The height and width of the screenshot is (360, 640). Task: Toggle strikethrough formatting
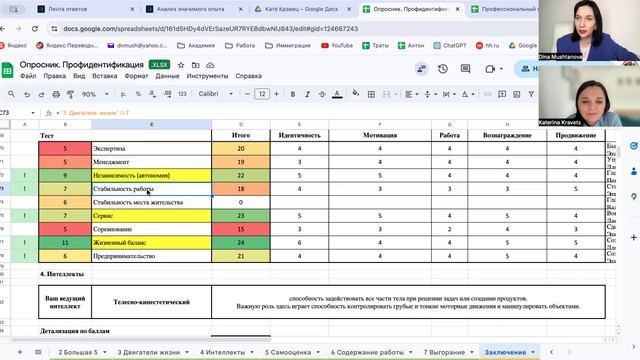(322, 94)
